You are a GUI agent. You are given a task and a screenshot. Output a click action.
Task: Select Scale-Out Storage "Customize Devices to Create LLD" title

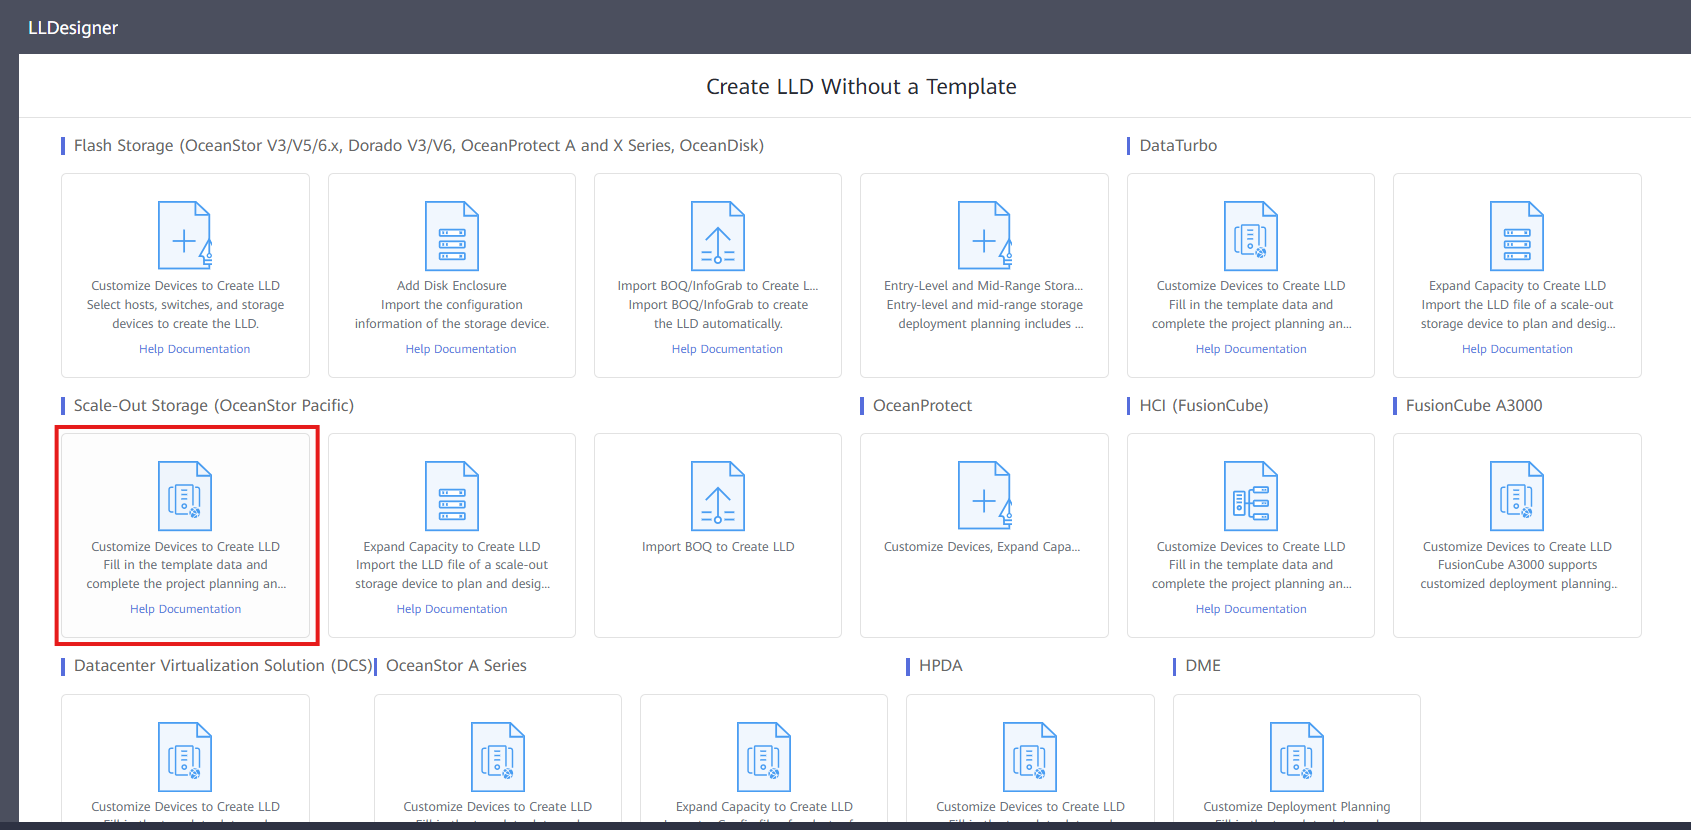click(185, 547)
